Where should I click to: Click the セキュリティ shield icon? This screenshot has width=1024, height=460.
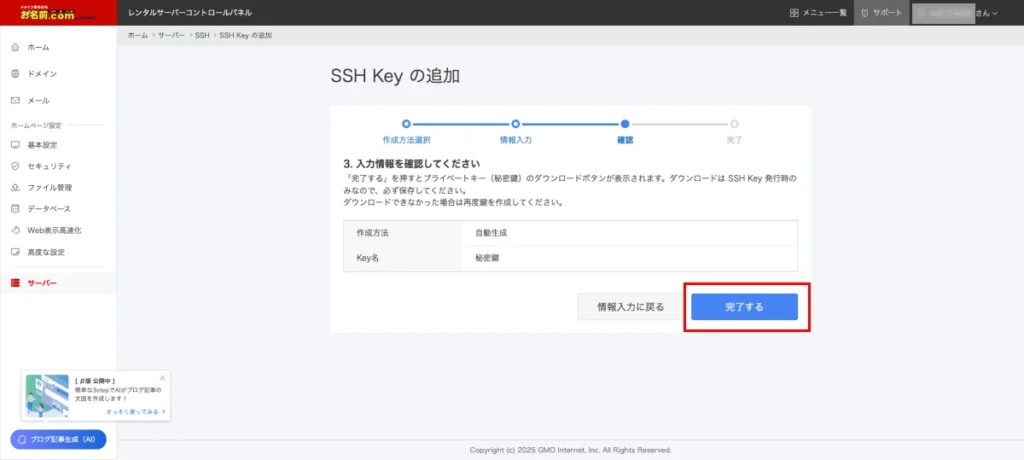tap(15, 166)
